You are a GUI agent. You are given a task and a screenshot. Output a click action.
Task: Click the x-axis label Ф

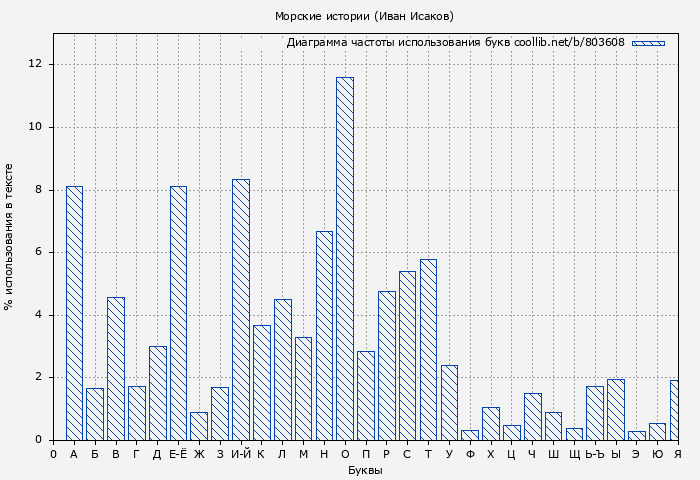(x=470, y=454)
